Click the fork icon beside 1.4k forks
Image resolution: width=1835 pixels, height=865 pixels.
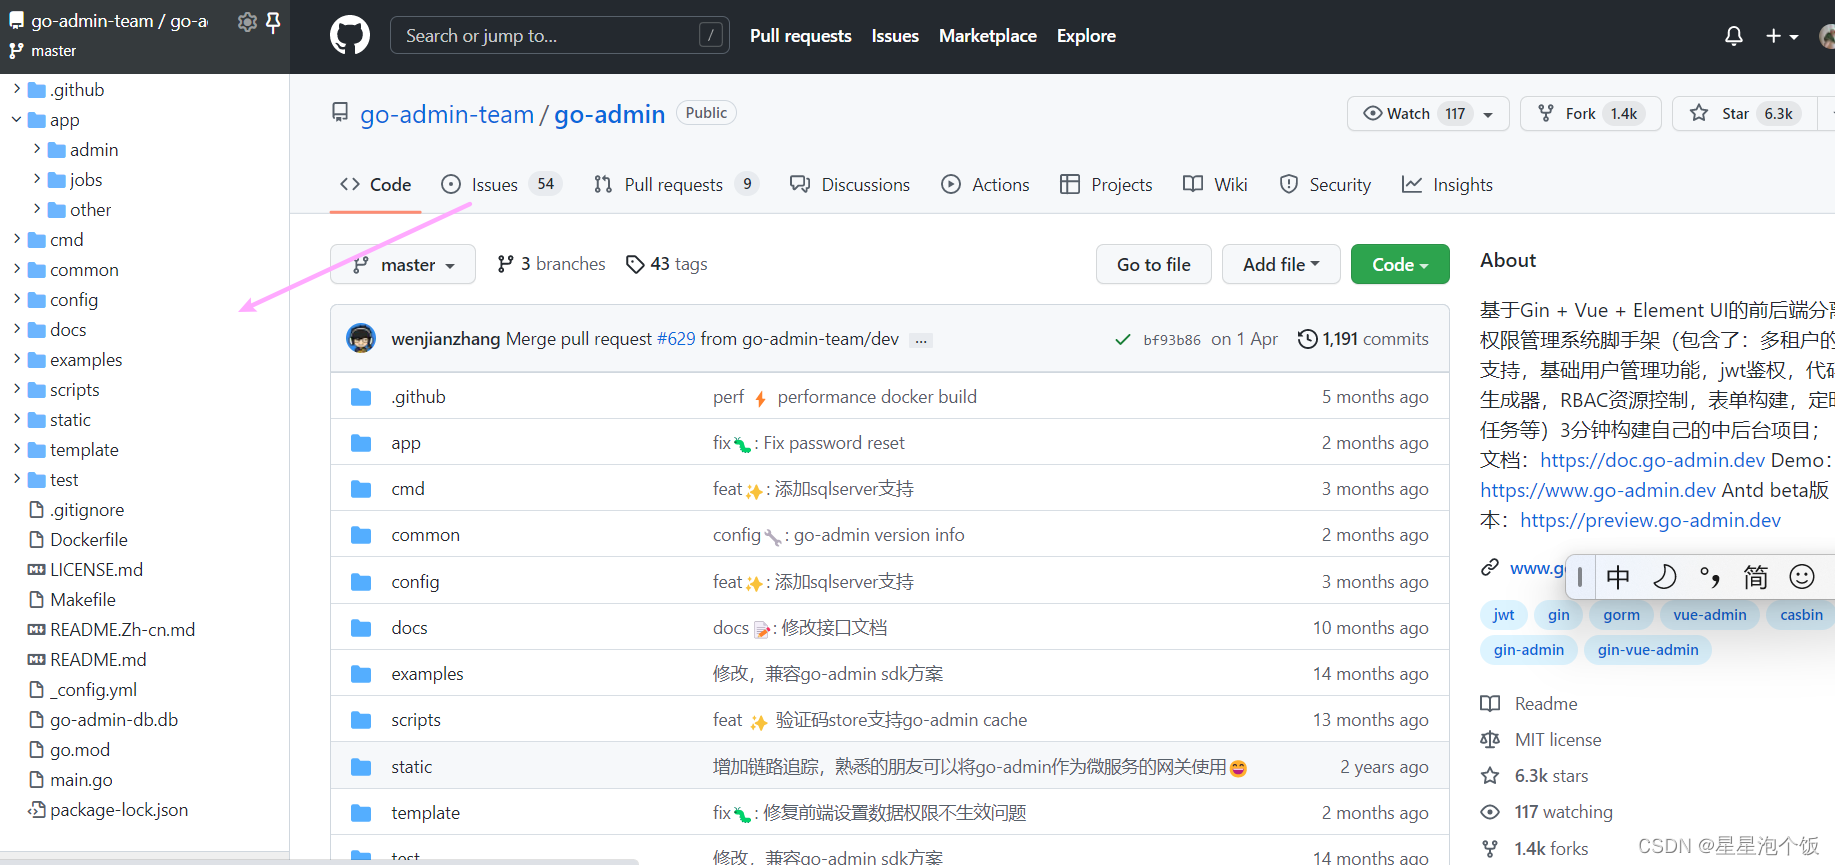tap(1490, 849)
